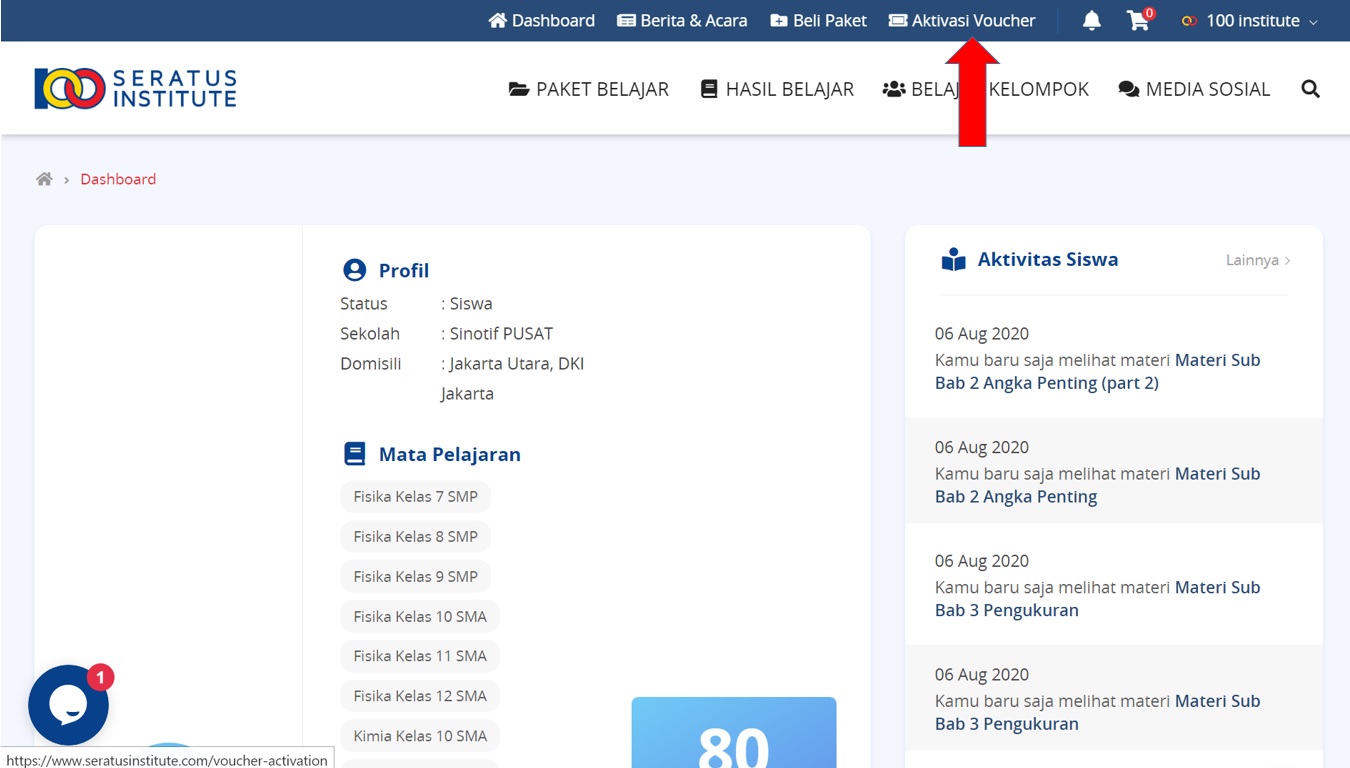Screen dimensions: 1350x768
Task: Expand Lainnya in Aktivitas Siswa
Action: click(1257, 260)
